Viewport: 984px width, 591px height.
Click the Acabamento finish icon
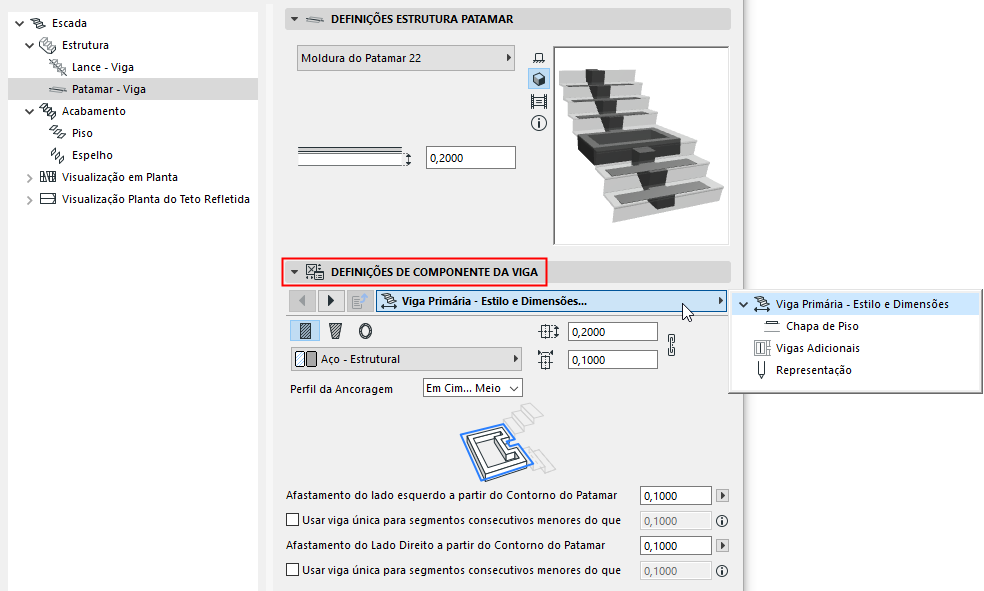click(48, 111)
